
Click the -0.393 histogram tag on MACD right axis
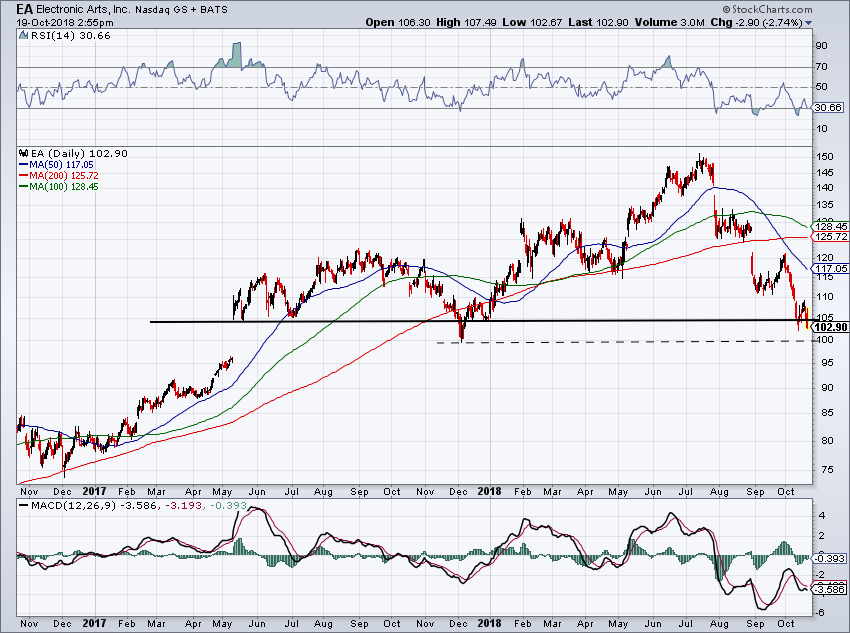point(830,558)
